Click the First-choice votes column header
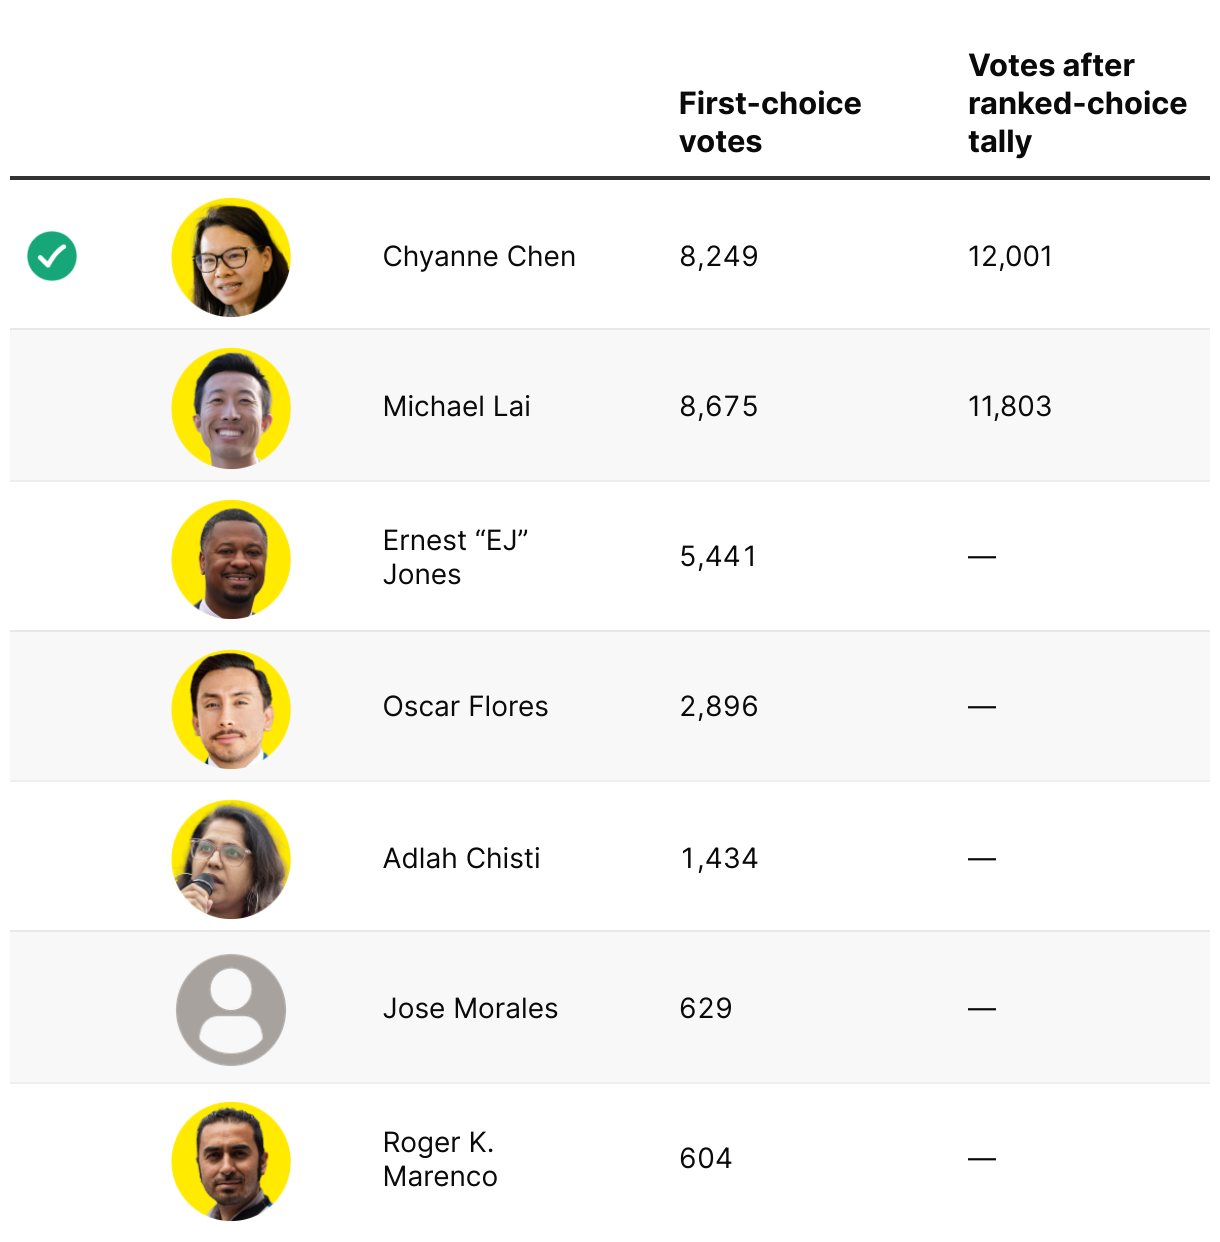 coord(769,122)
